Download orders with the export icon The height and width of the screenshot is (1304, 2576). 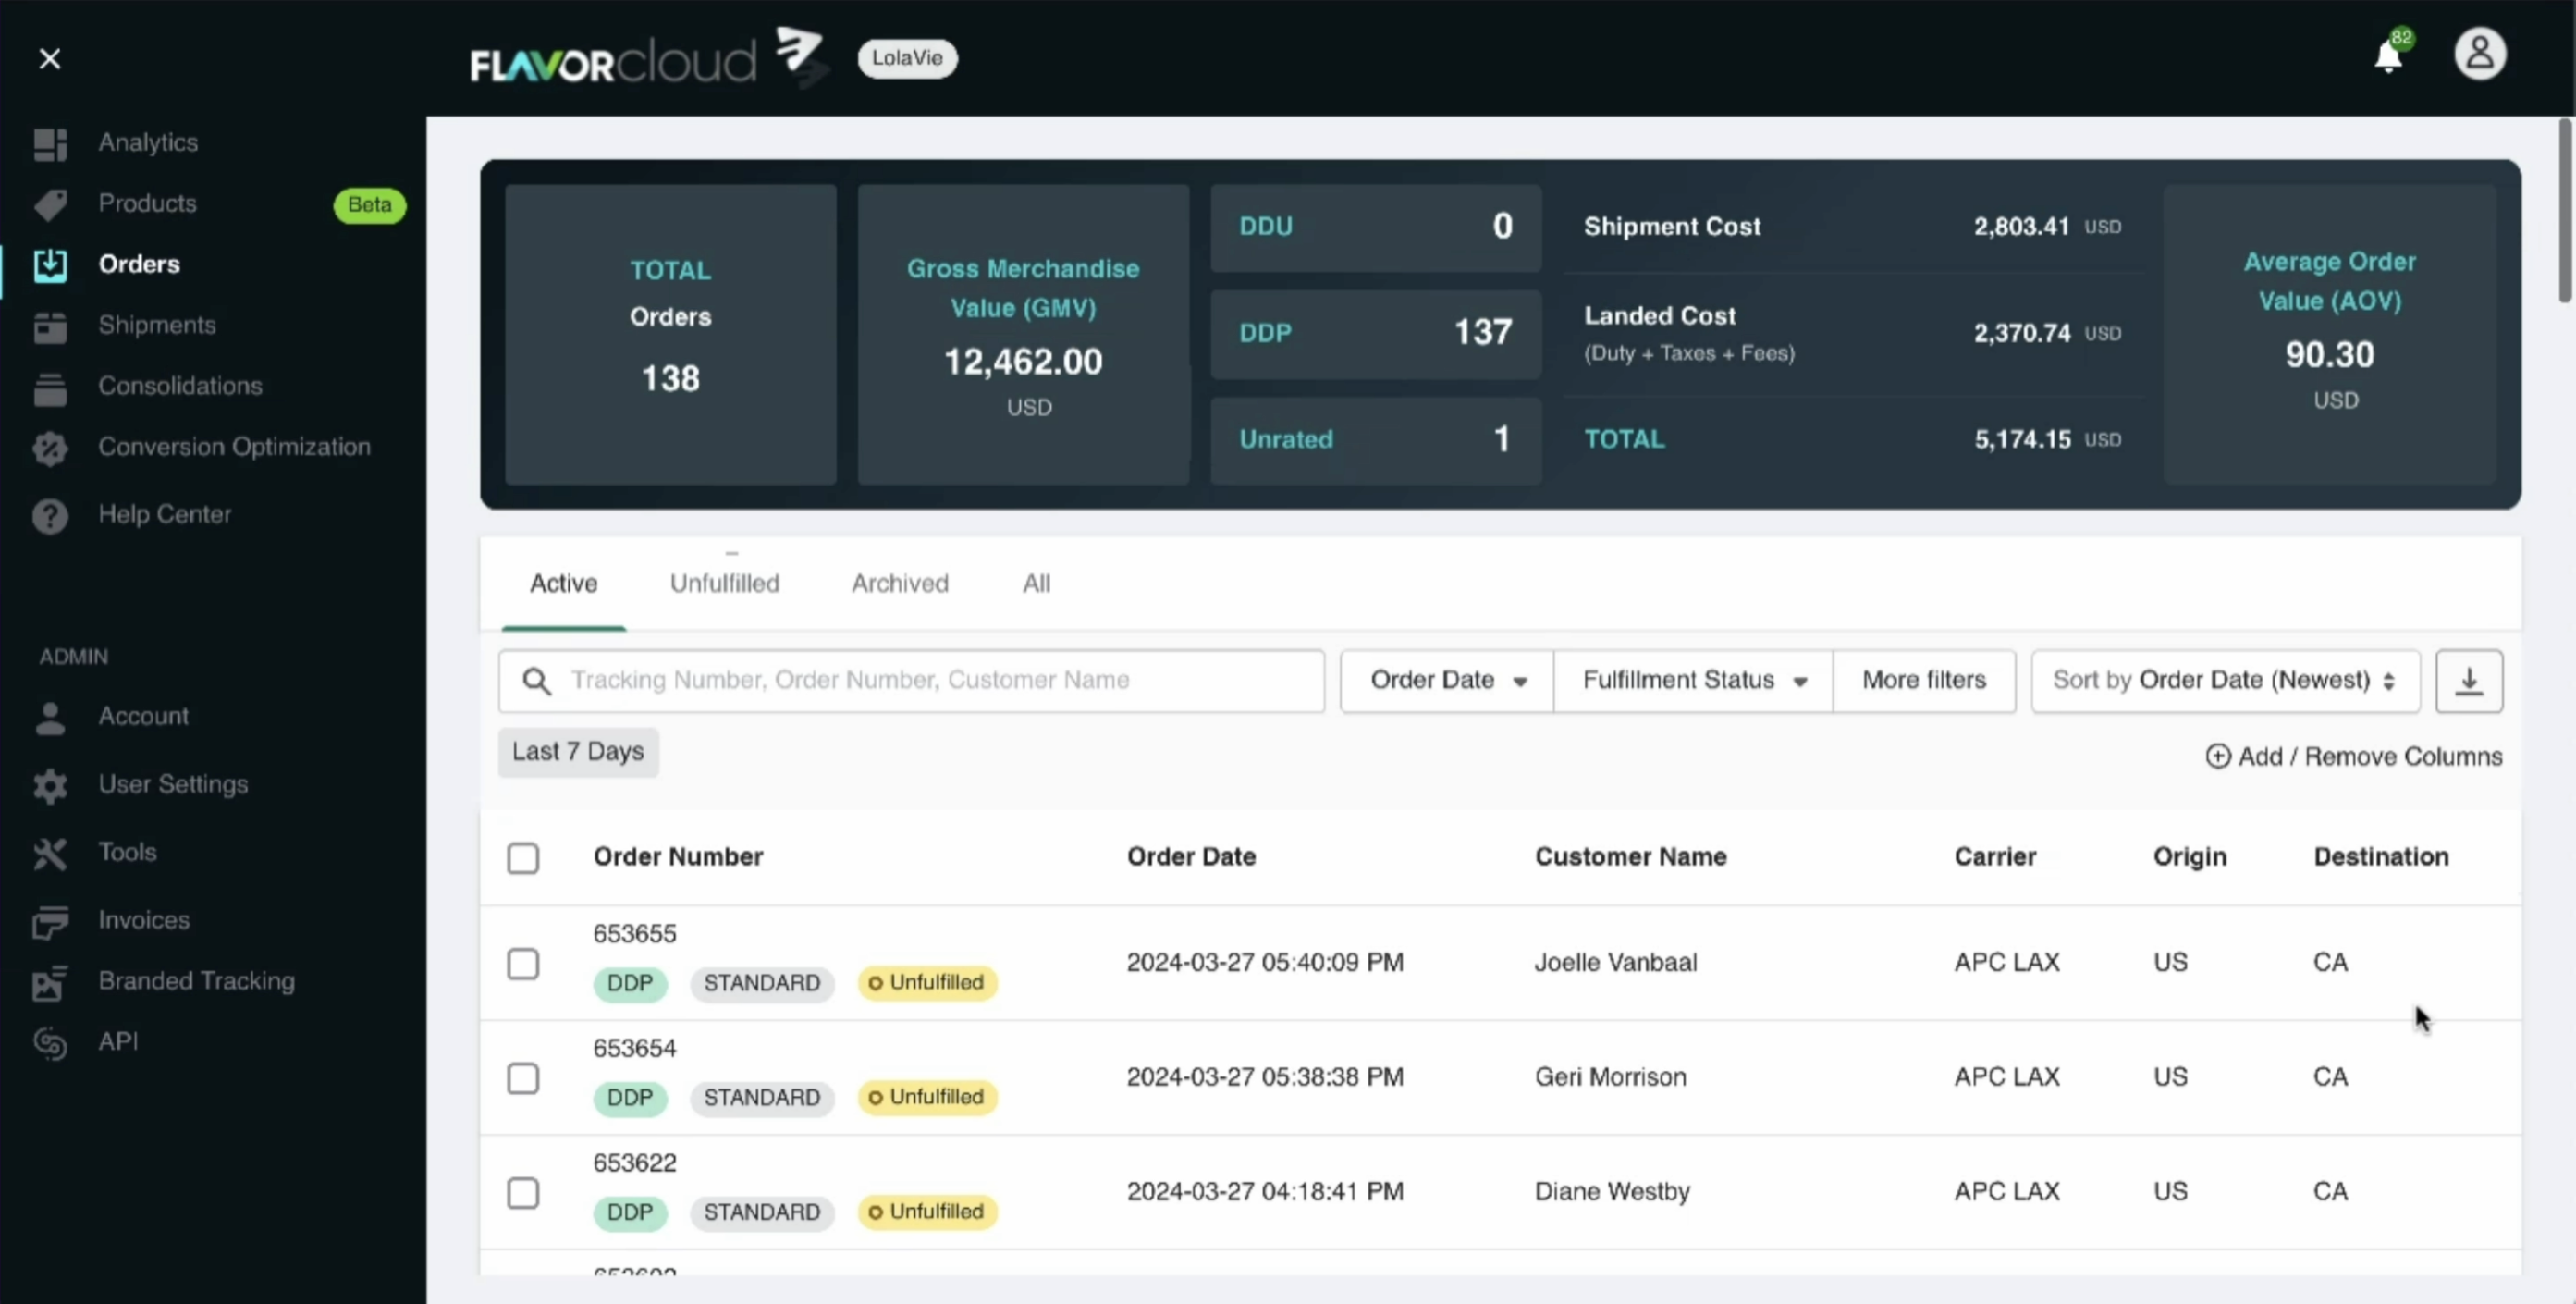2469,681
